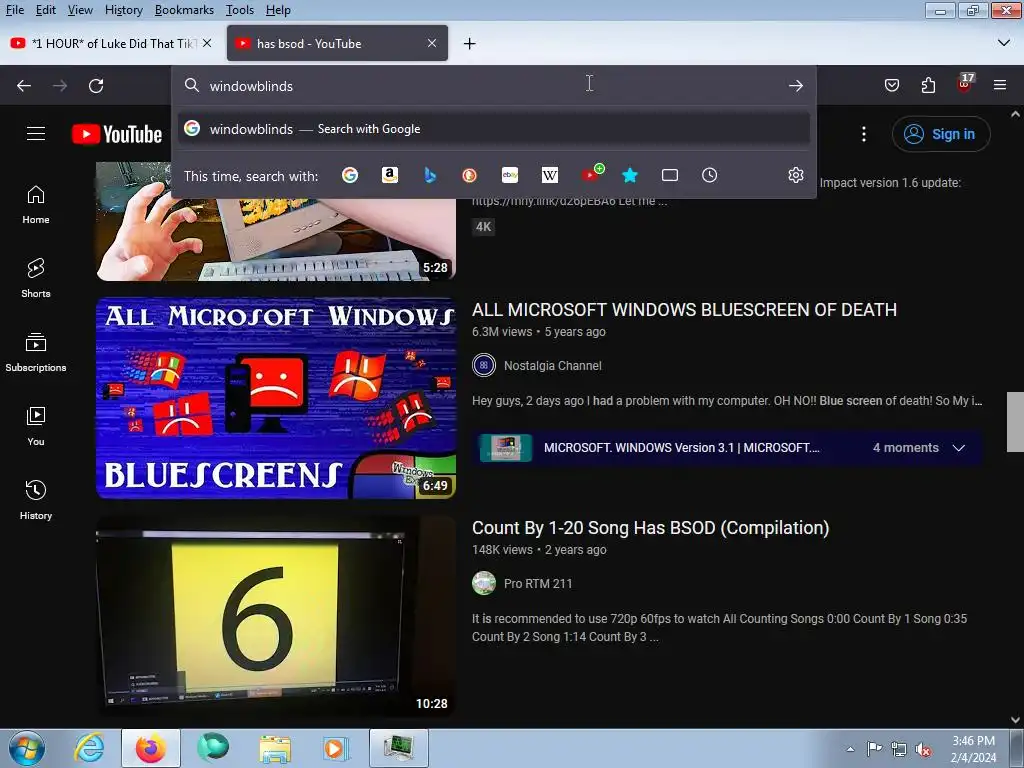Open the Nostalgia Channel name link
The height and width of the screenshot is (768, 1024).
point(552,366)
